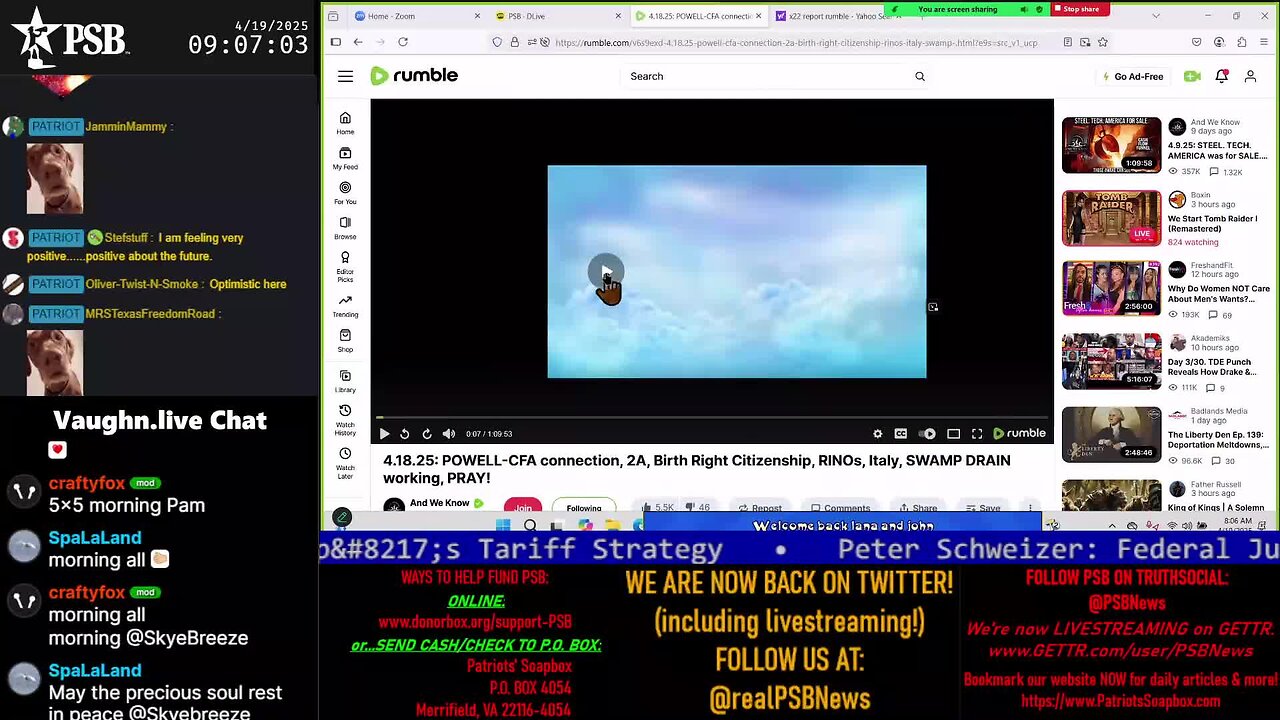This screenshot has height=720, width=1280.
Task: Open My Feed in the sidebar
Action: [345, 158]
